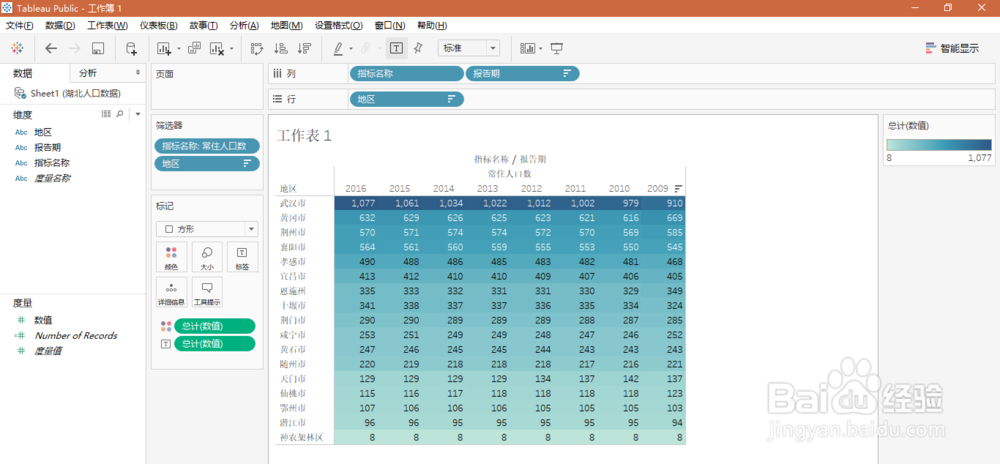1000x464 pixels.
Task: Sort ascending using the toolbar icon
Action: (281, 48)
